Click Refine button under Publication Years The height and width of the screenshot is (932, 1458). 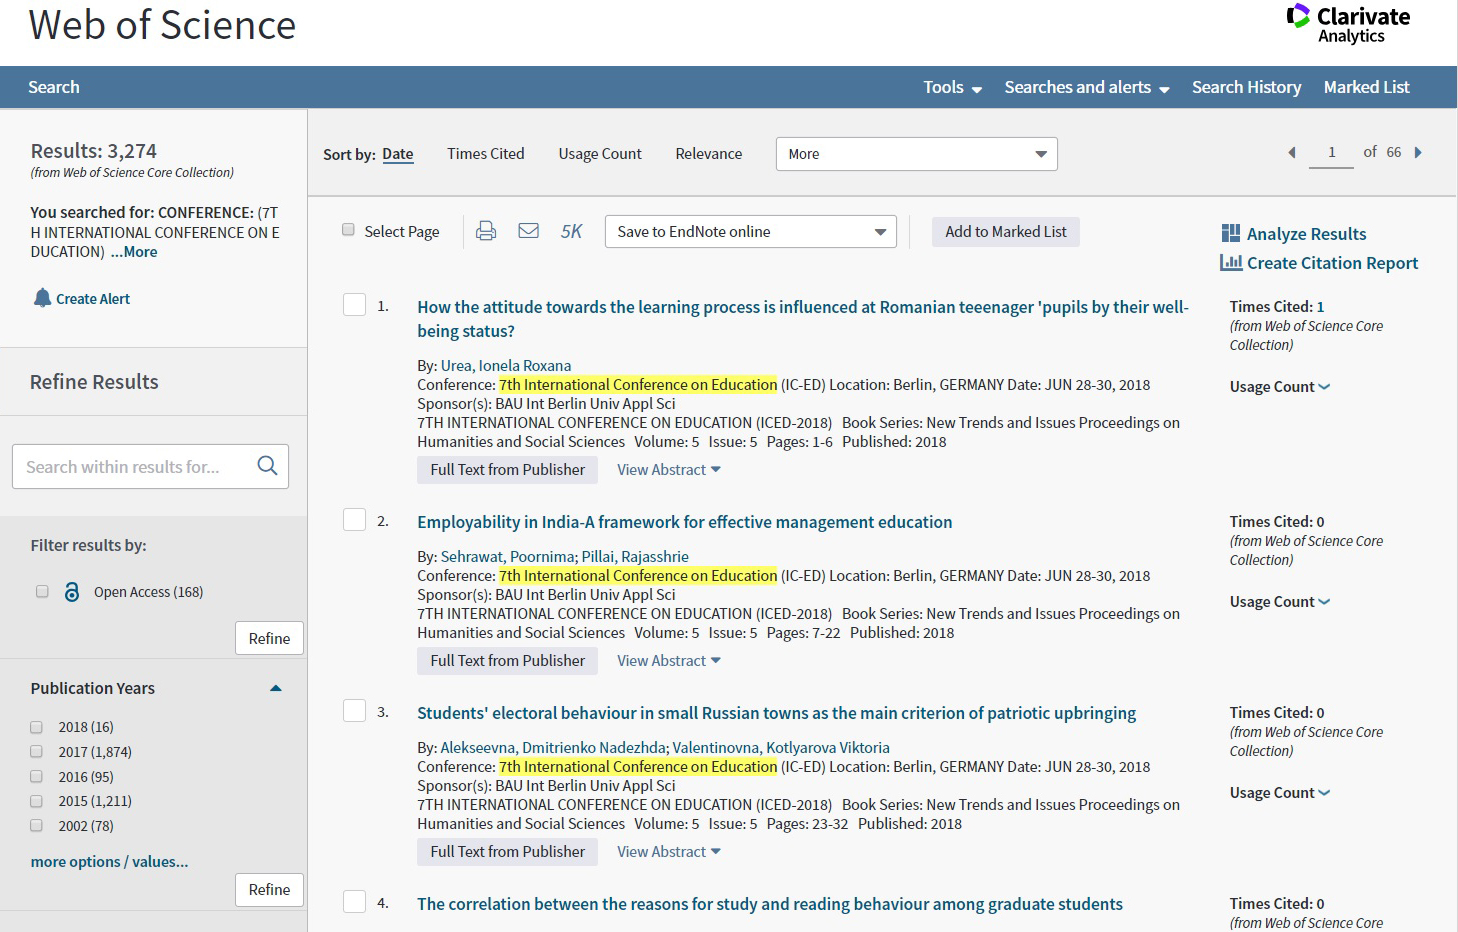pos(269,889)
